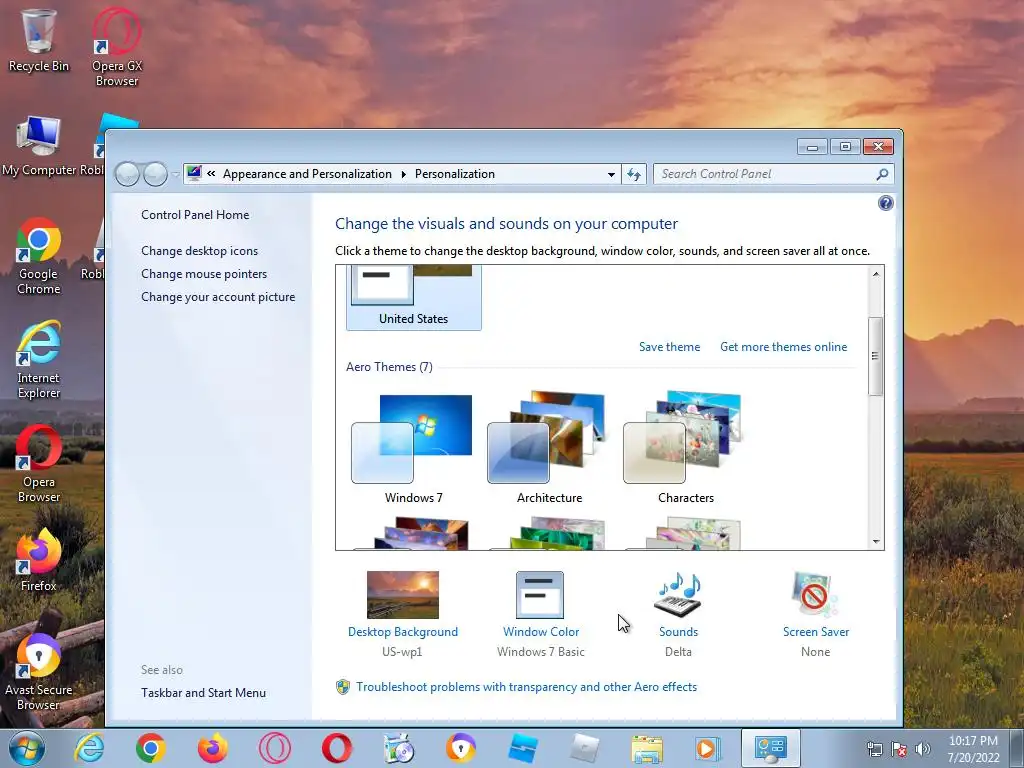
Task: Open Opera GX Browser desktop icon
Action: click(x=117, y=47)
